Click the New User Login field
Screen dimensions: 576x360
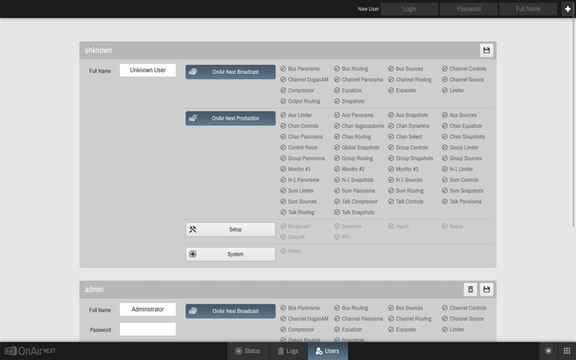(409, 9)
